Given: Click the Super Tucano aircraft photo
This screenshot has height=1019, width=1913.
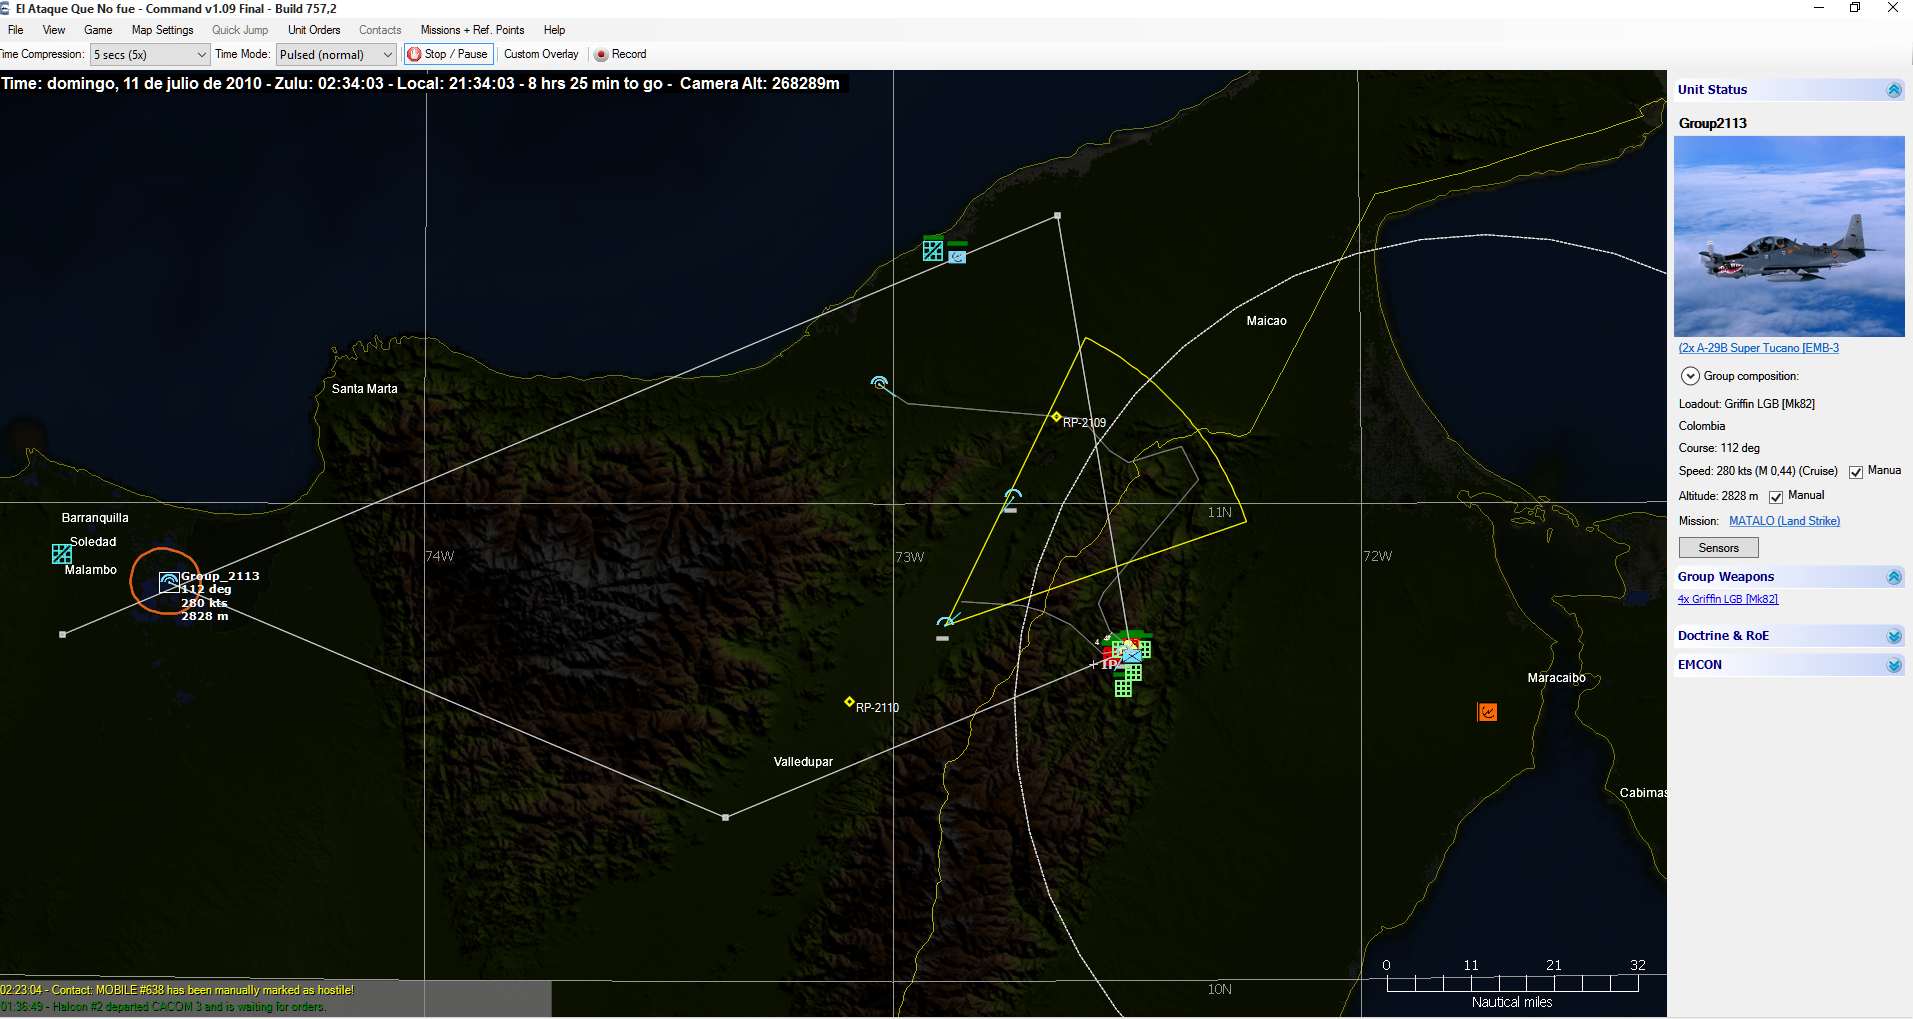Looking at the screenshot, I should coord(1789,236).
